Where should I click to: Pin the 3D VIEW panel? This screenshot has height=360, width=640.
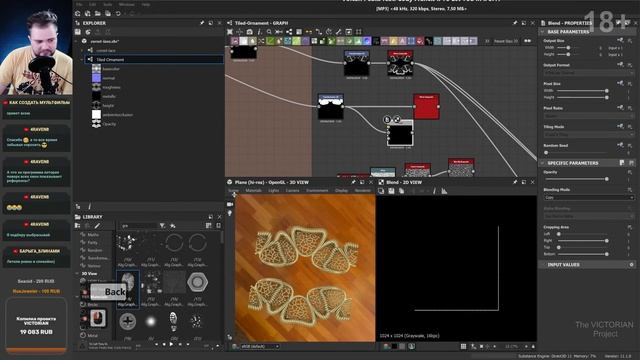[353, 182]
